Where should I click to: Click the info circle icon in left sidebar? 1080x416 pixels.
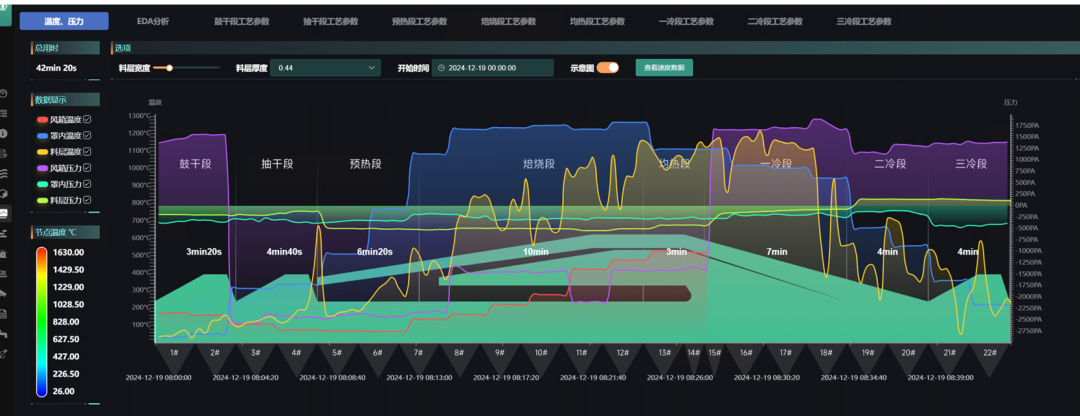[4, 133]
